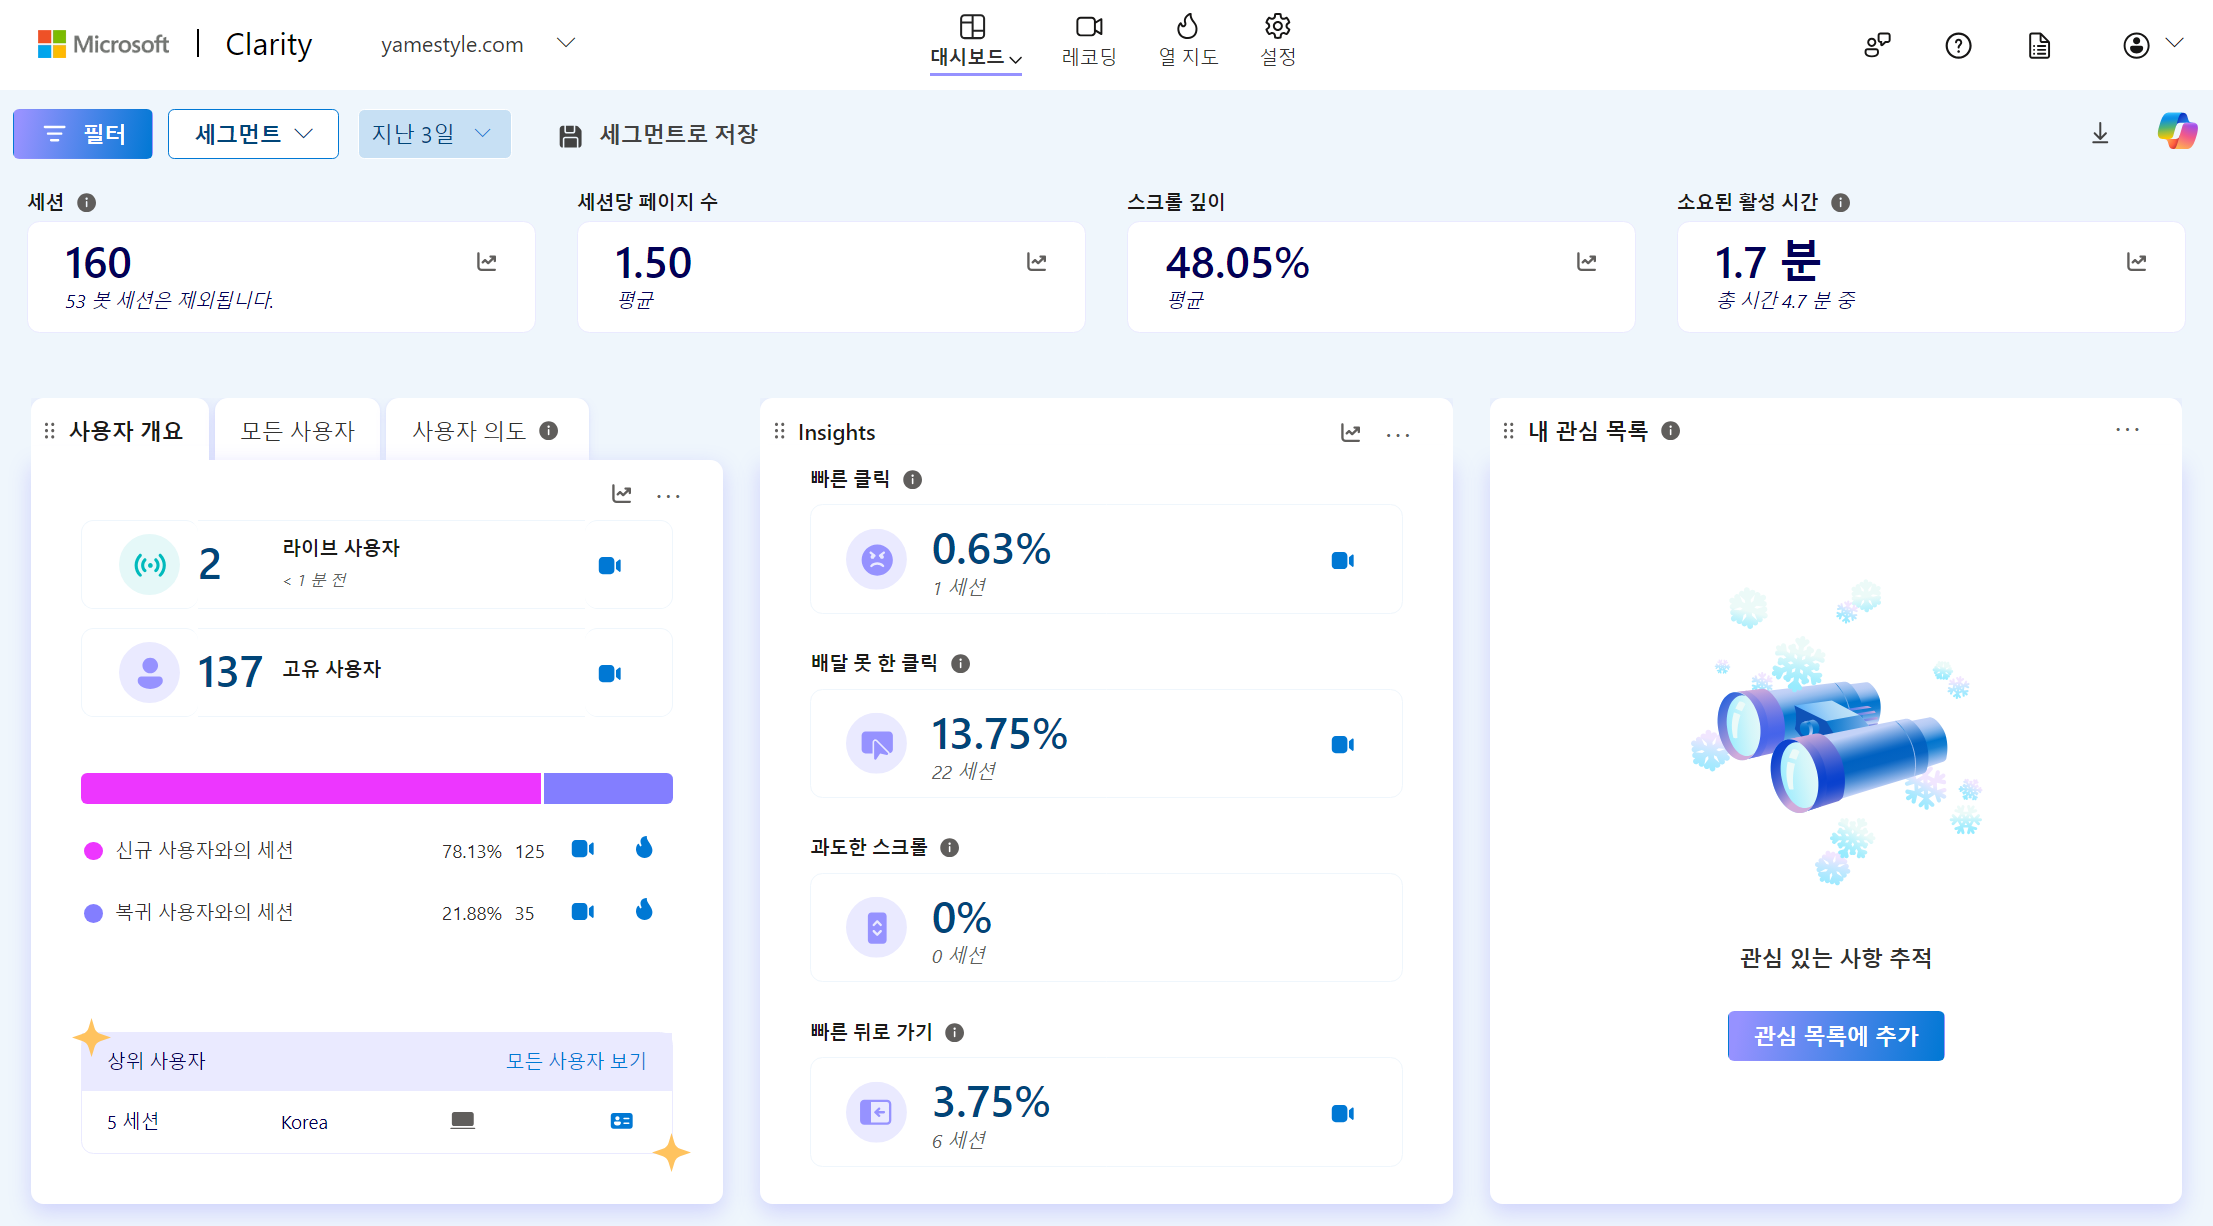2213x1226 pixels.
Task: Switch to the 모든 사용자 tab
Action: point(297,431)
